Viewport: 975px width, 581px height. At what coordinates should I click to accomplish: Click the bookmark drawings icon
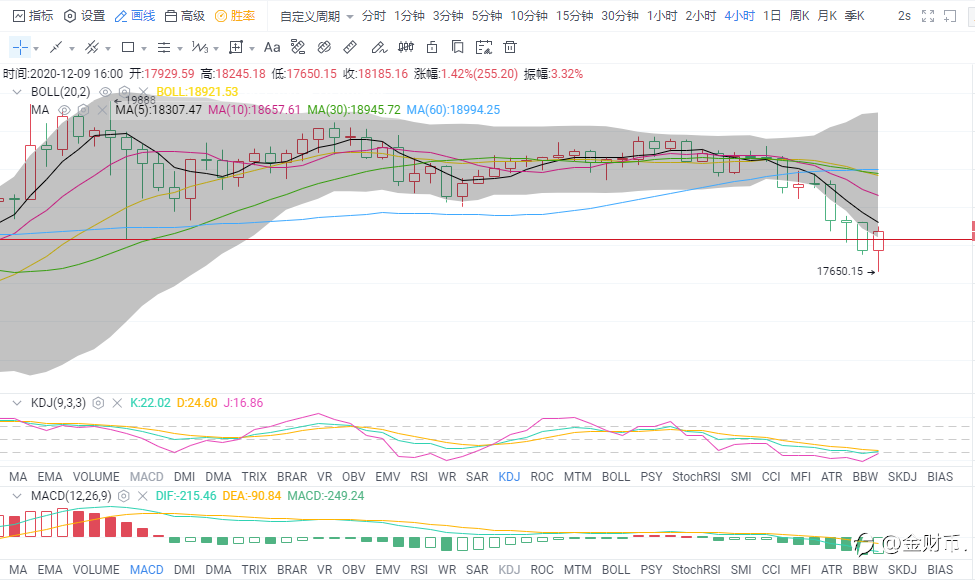click(458, 47)
